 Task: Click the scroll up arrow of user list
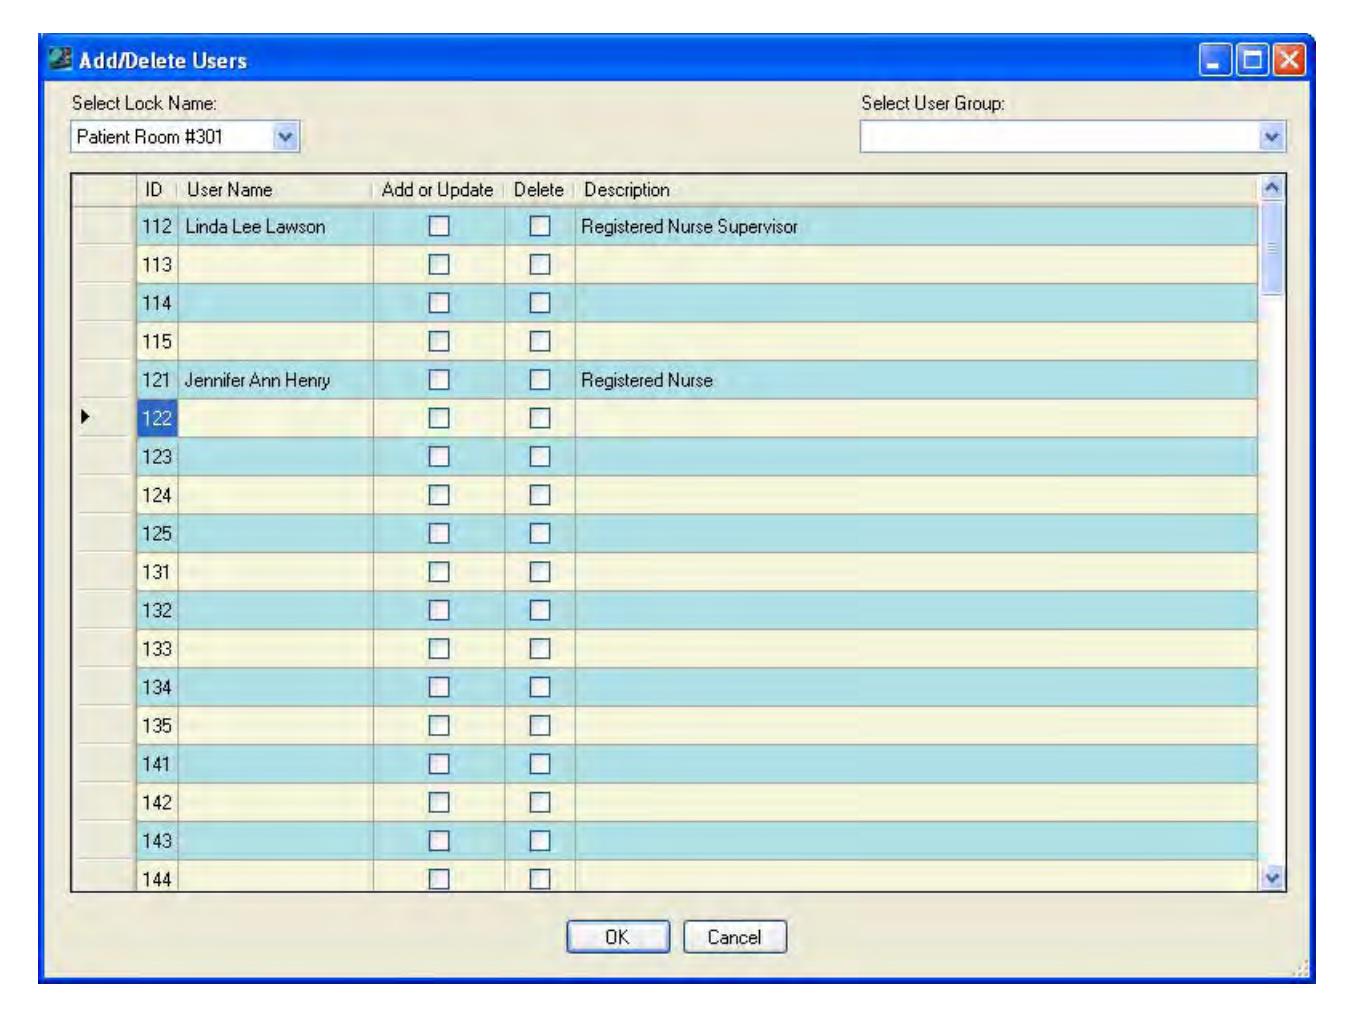tap(1272, 187)
